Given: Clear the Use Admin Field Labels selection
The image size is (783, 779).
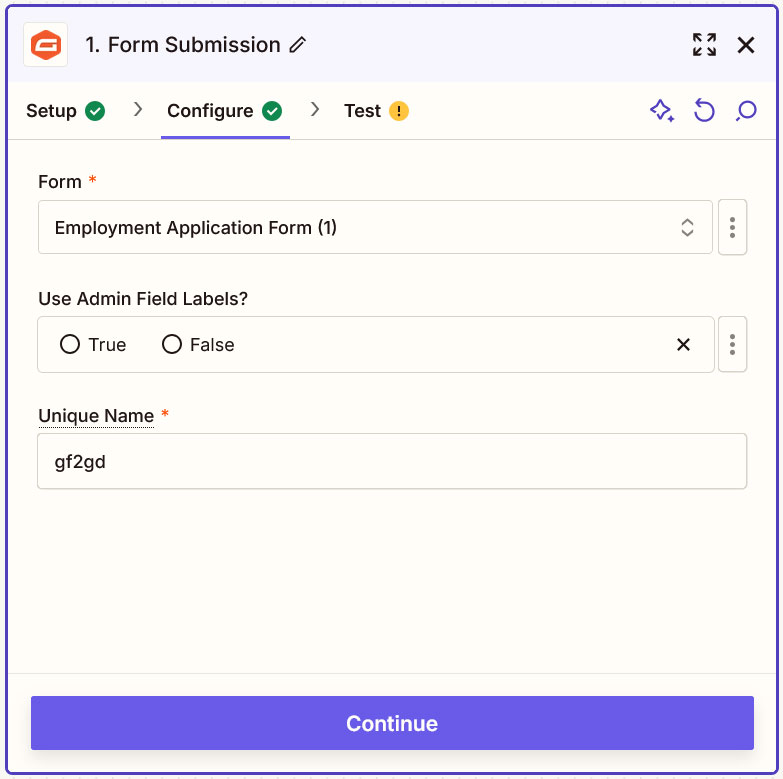Looking at the screenshot, I should pos(683,345).
